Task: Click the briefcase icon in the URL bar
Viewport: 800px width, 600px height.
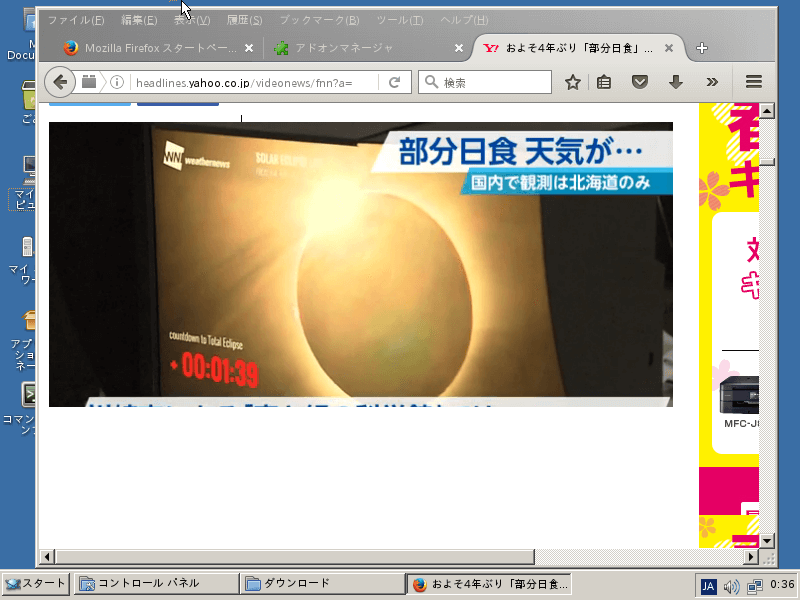Action: pyautogui.click(x=89, y=82)
